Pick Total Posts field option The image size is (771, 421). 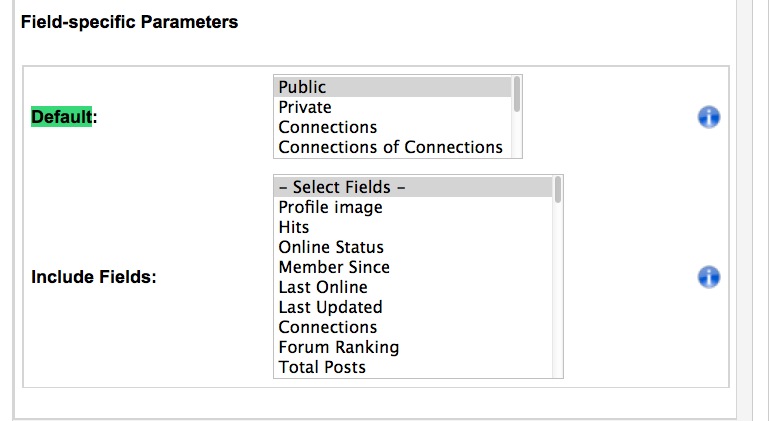[x=413, y=367]
